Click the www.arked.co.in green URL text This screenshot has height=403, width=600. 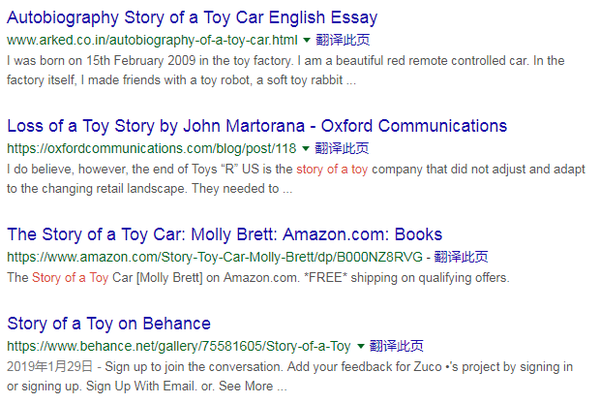tap(152, 40)
